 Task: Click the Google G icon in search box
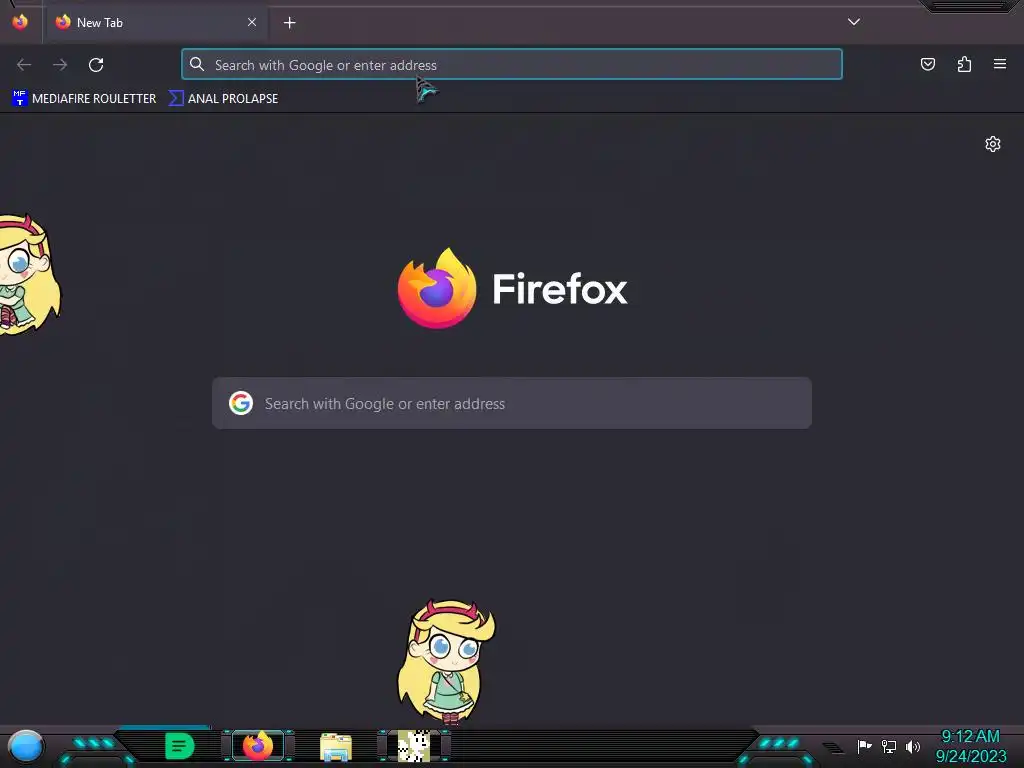241,403
